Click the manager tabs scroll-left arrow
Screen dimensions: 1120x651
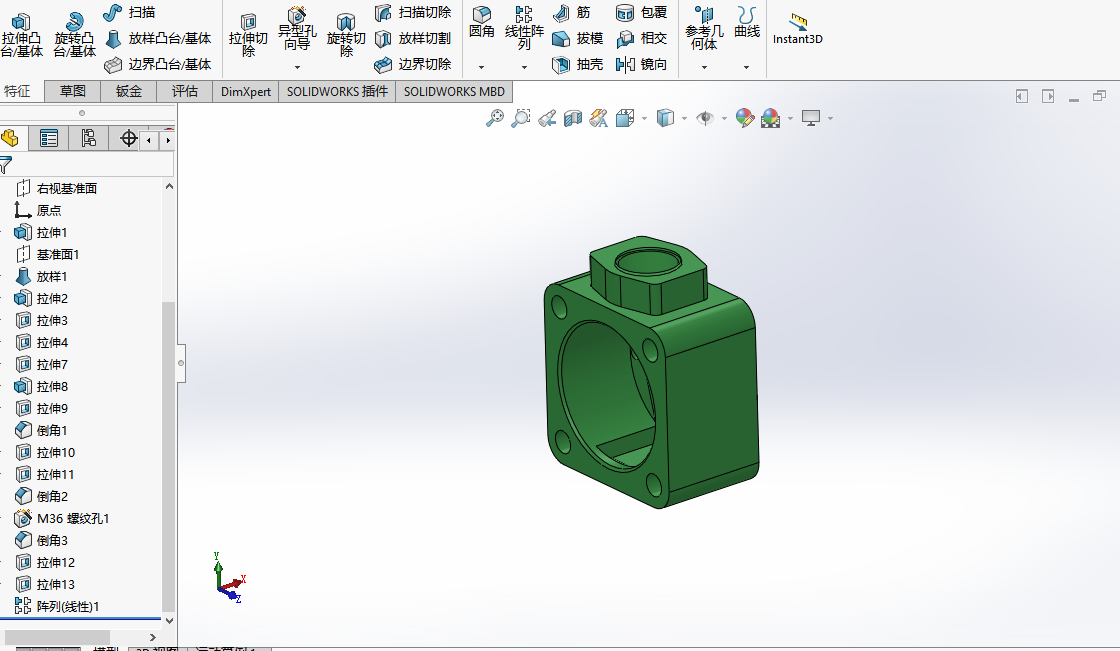point(149,140)
